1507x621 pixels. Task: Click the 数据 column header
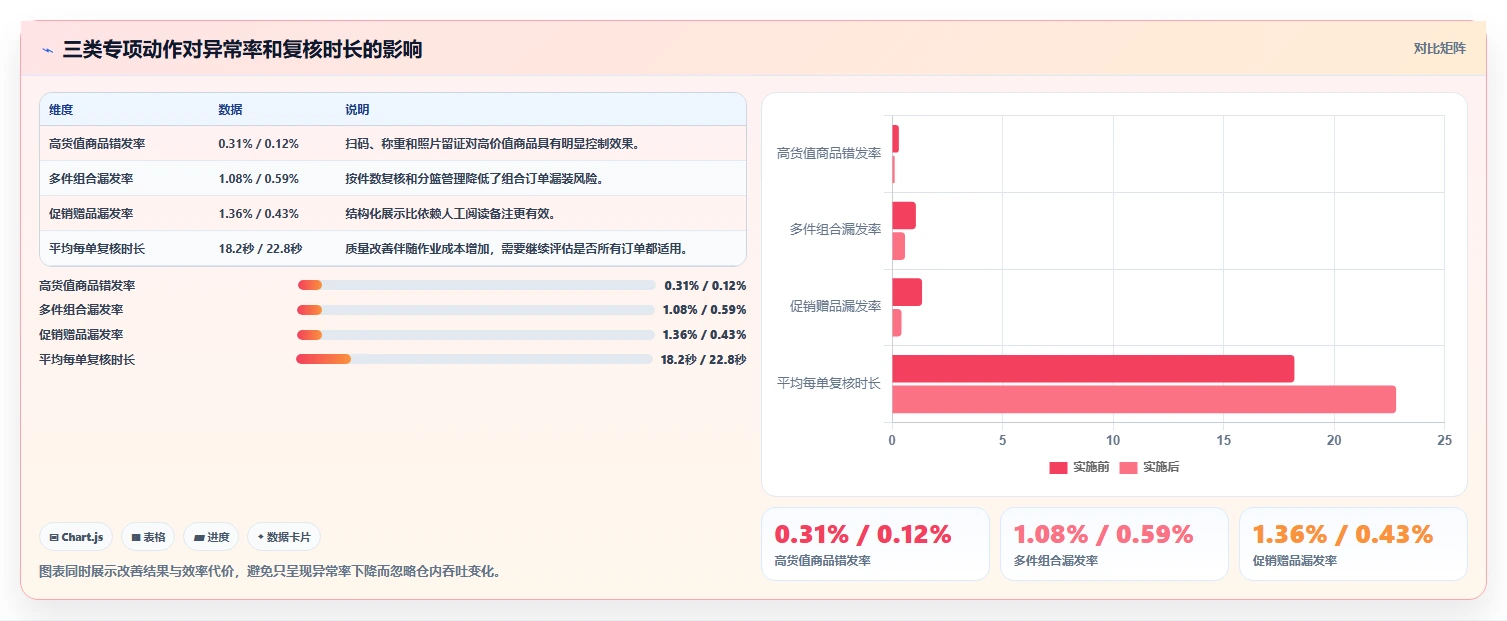(230, 110)
